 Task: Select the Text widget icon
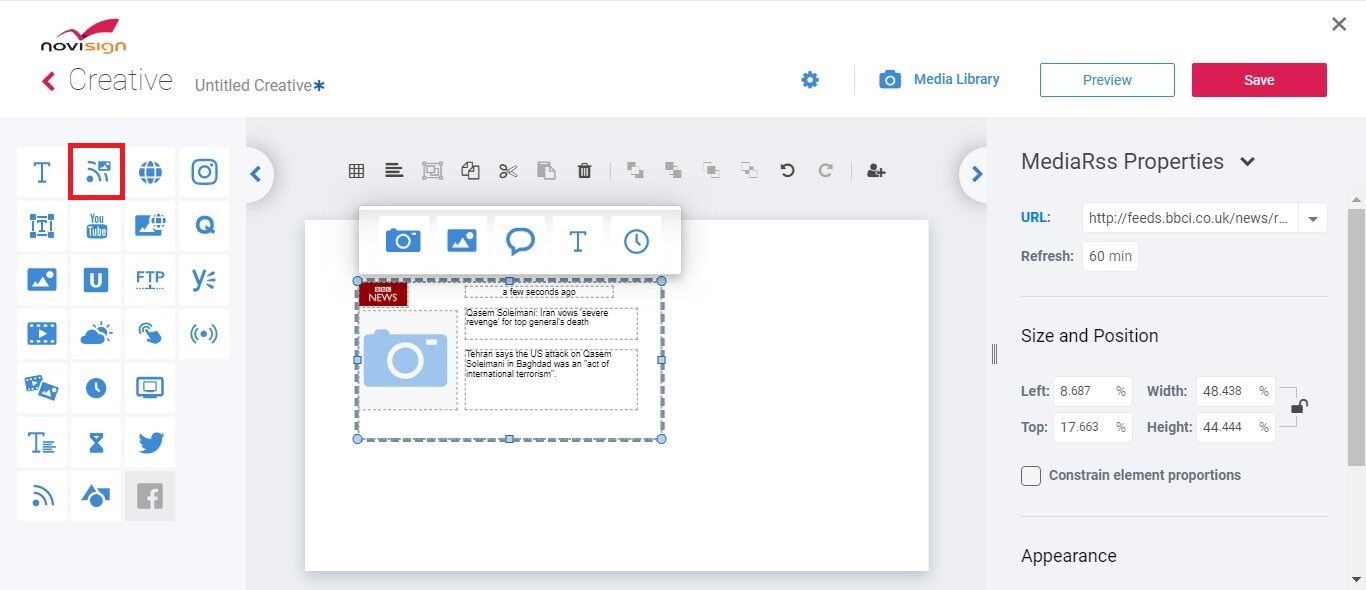coord(42,172)
